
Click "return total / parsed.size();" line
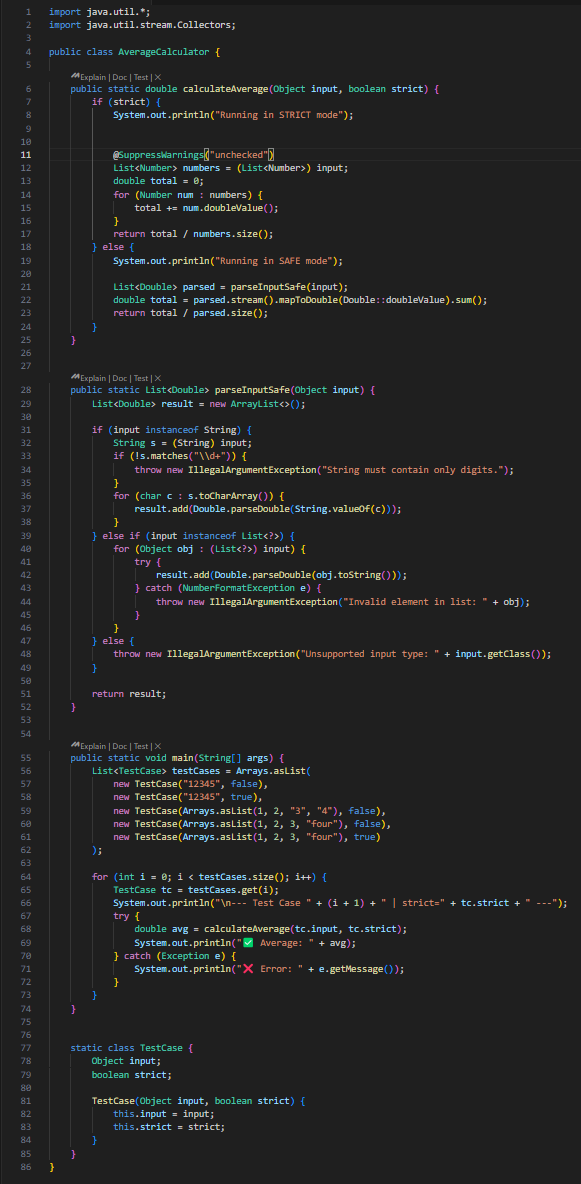191,313
